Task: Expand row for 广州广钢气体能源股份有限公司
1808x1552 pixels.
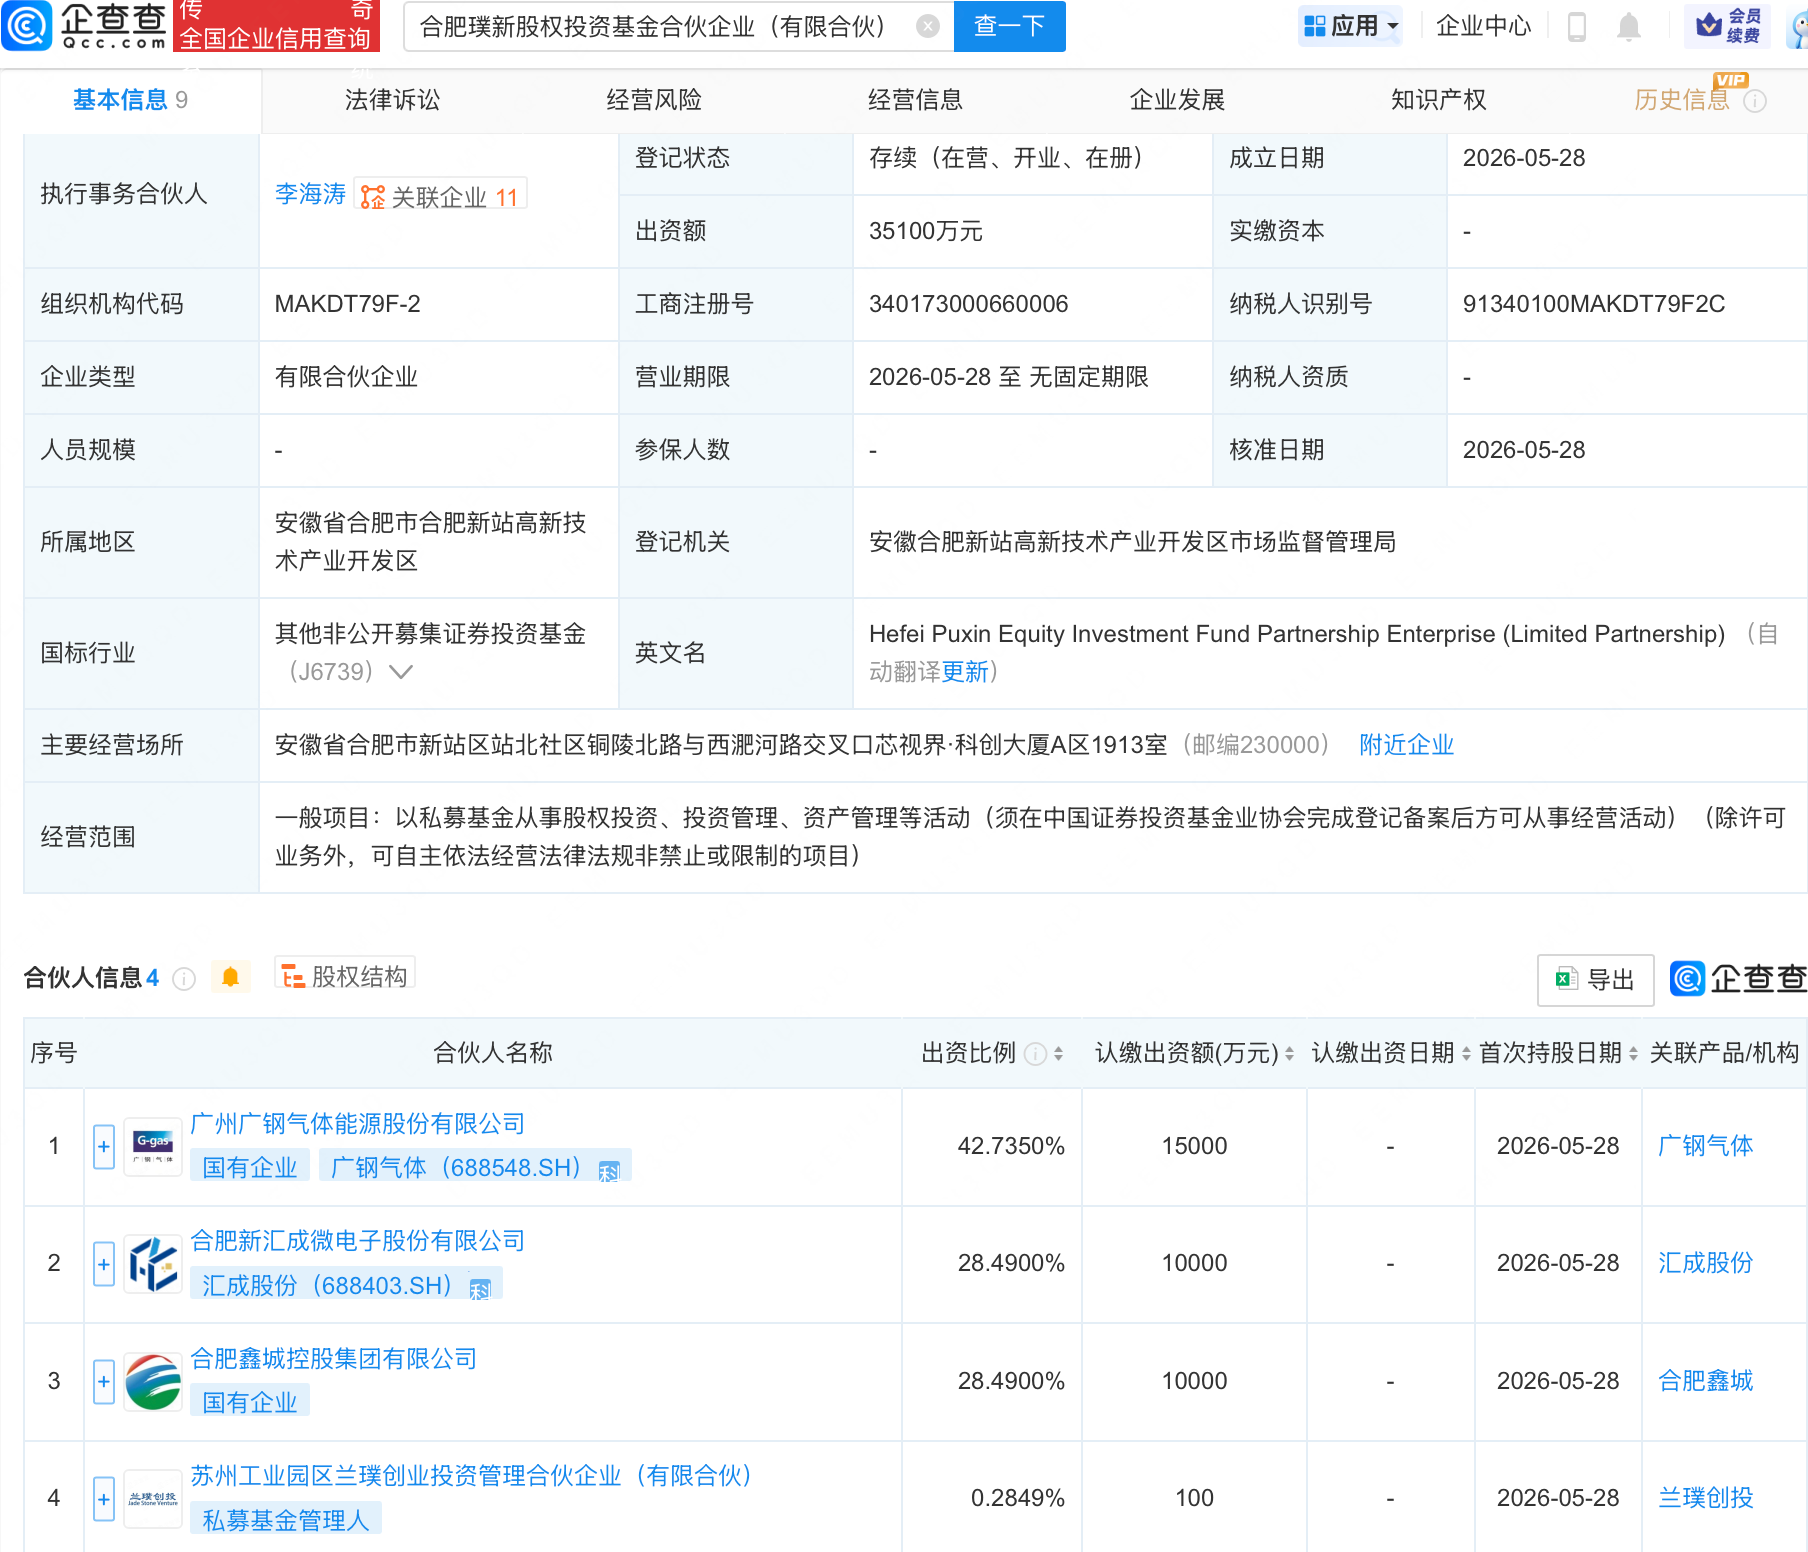Action: (x=104, y=1146)
